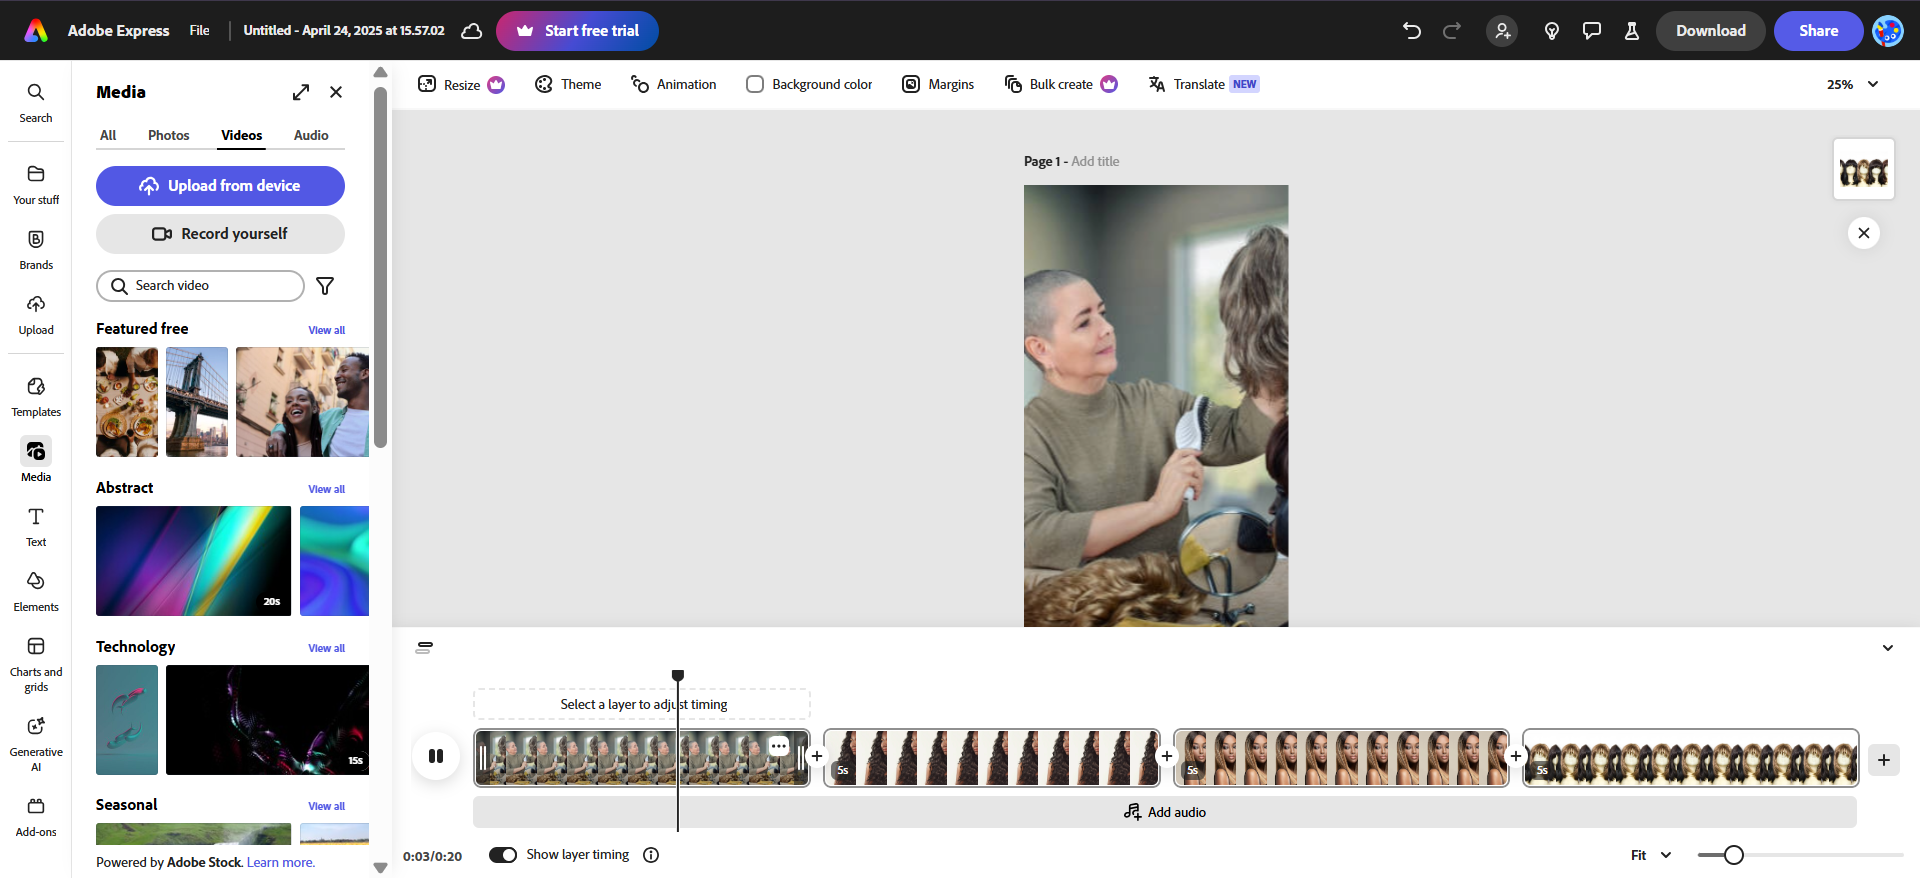
Task: Open Charts and grids panel
Action: 36,664
